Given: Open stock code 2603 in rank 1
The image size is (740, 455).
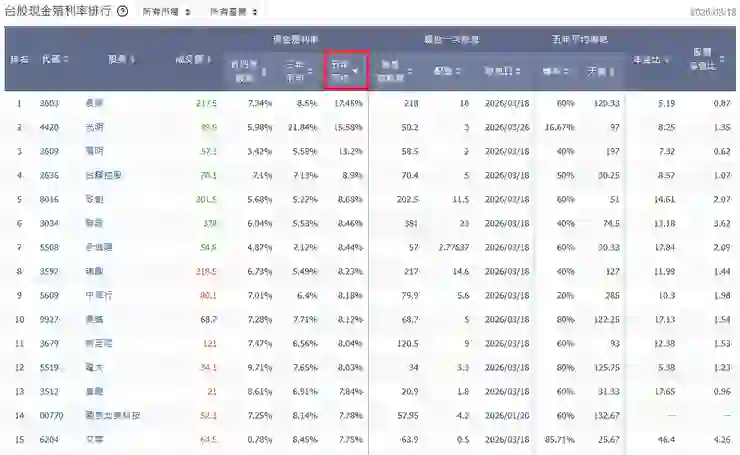Looking at the screenshot, I should [49, 103].
